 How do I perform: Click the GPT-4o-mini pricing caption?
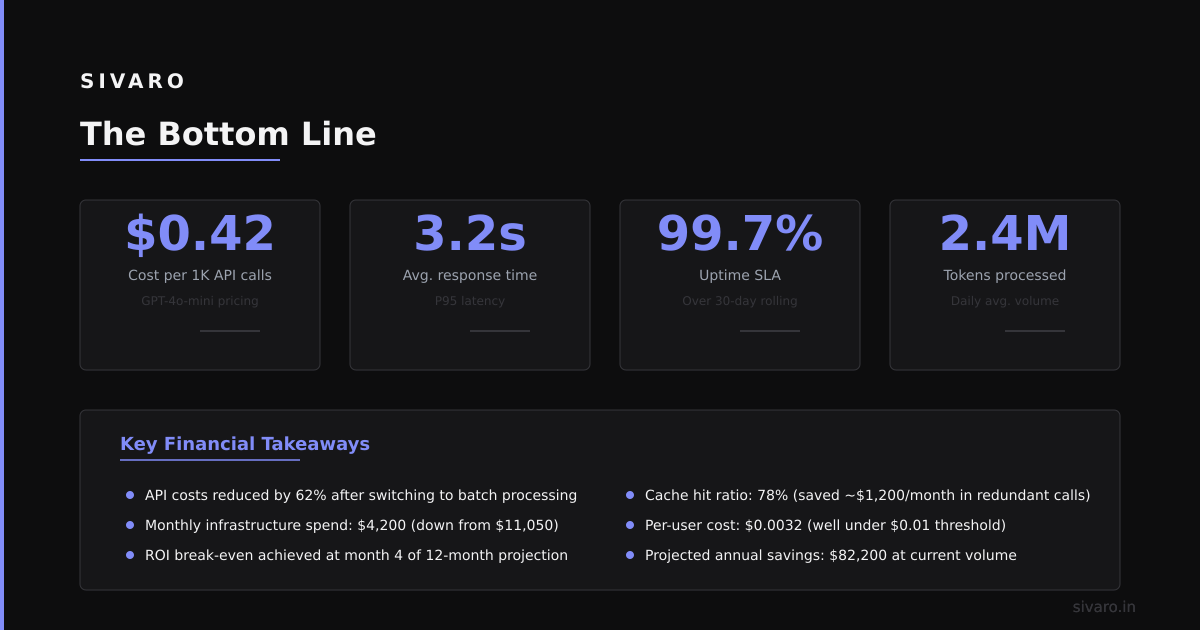200,301
